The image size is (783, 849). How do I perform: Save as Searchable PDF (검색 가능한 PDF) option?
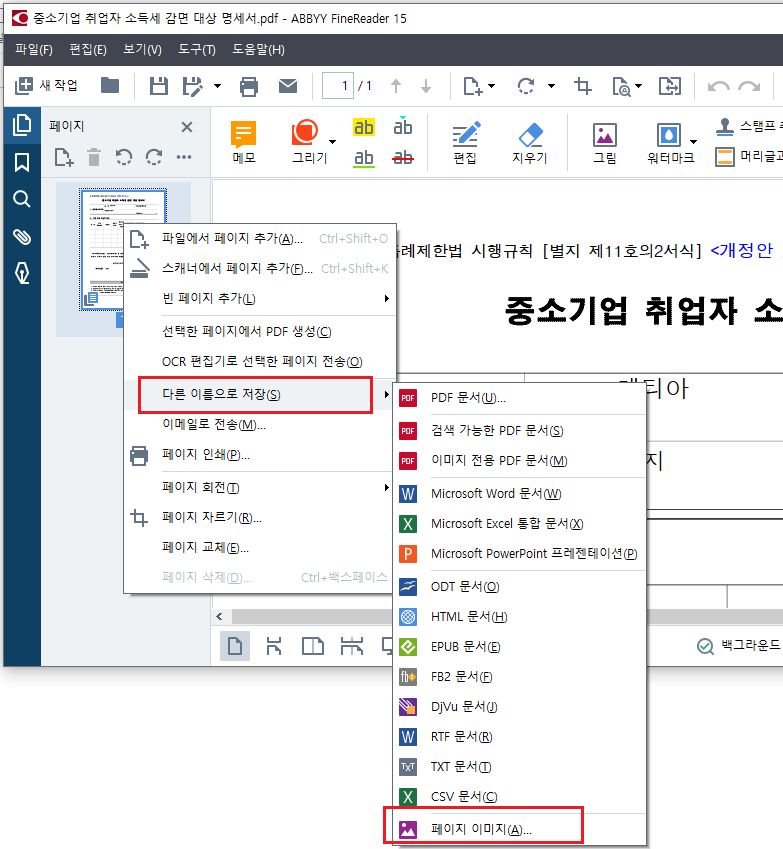tap(520, 431)
